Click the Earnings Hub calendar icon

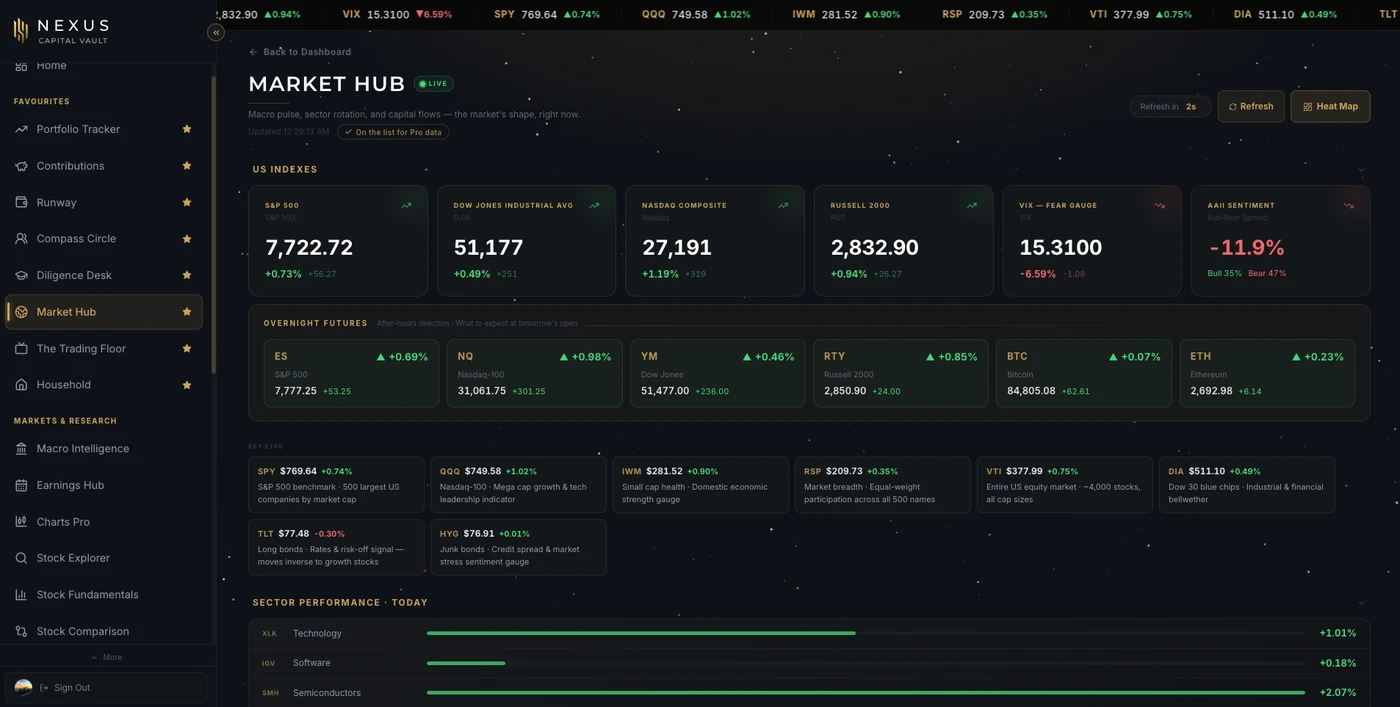pos(21,485)
